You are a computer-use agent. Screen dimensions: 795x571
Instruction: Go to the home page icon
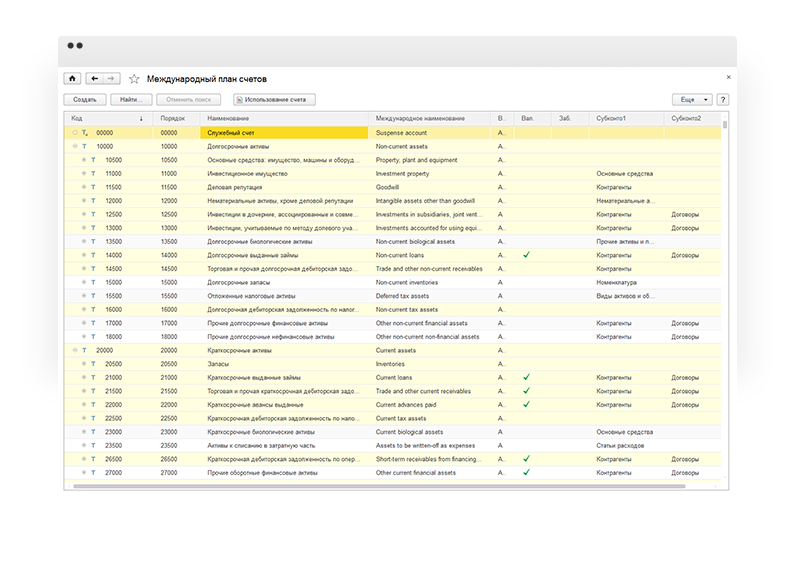tap(72, 79)
